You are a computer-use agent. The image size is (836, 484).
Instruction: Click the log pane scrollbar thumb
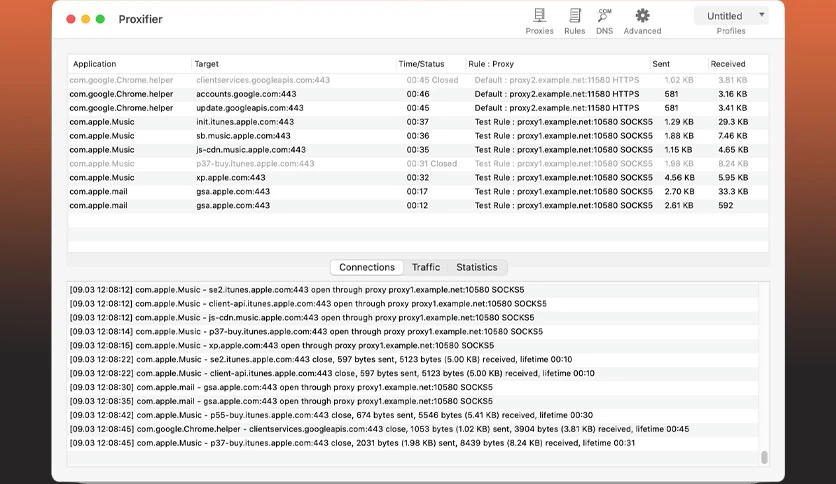click(764, 457)
